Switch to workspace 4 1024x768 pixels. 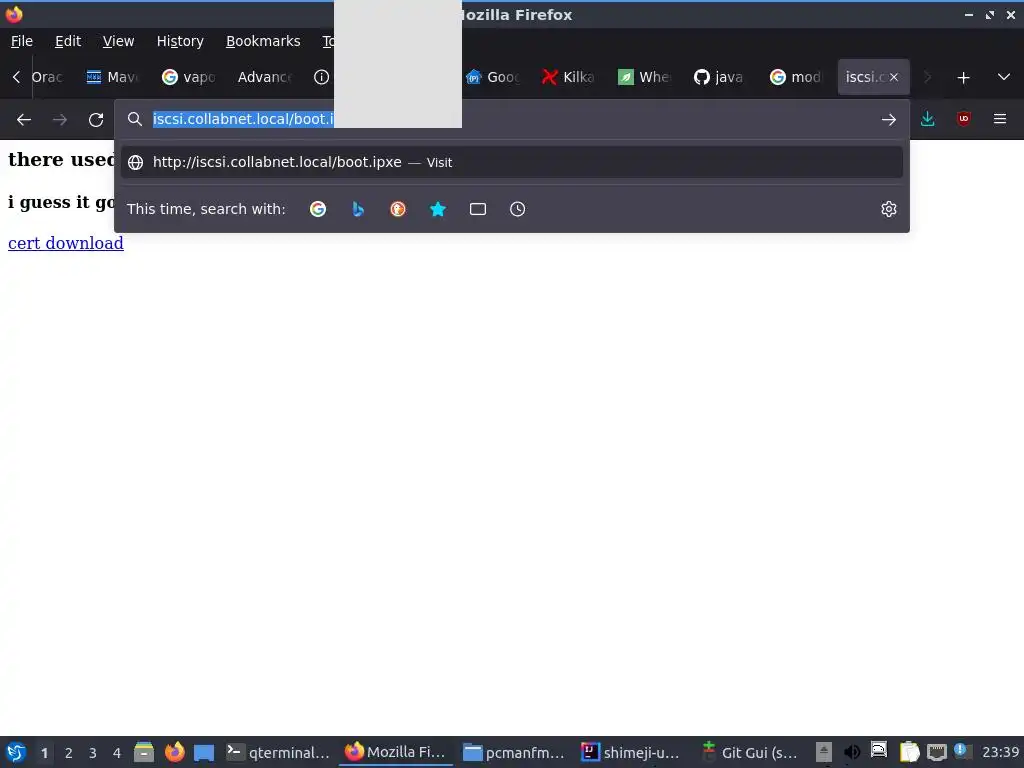[117, 753]
